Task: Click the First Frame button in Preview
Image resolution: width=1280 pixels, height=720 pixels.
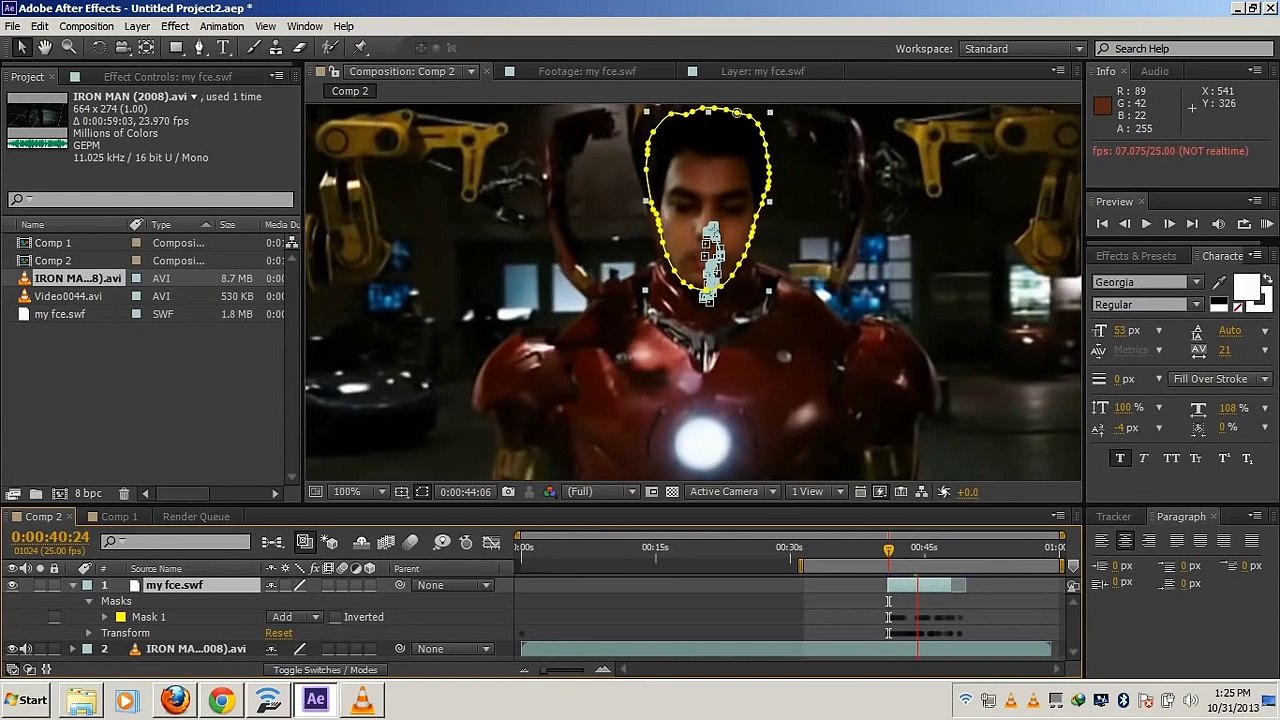Action: (1102, 224)
